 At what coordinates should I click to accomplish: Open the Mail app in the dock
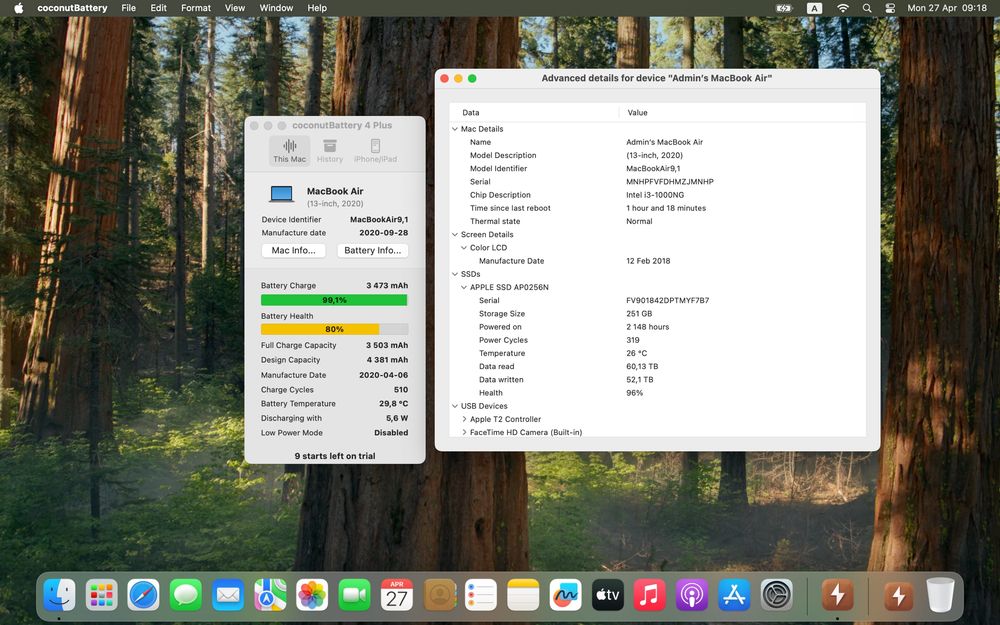coord(228,595)
